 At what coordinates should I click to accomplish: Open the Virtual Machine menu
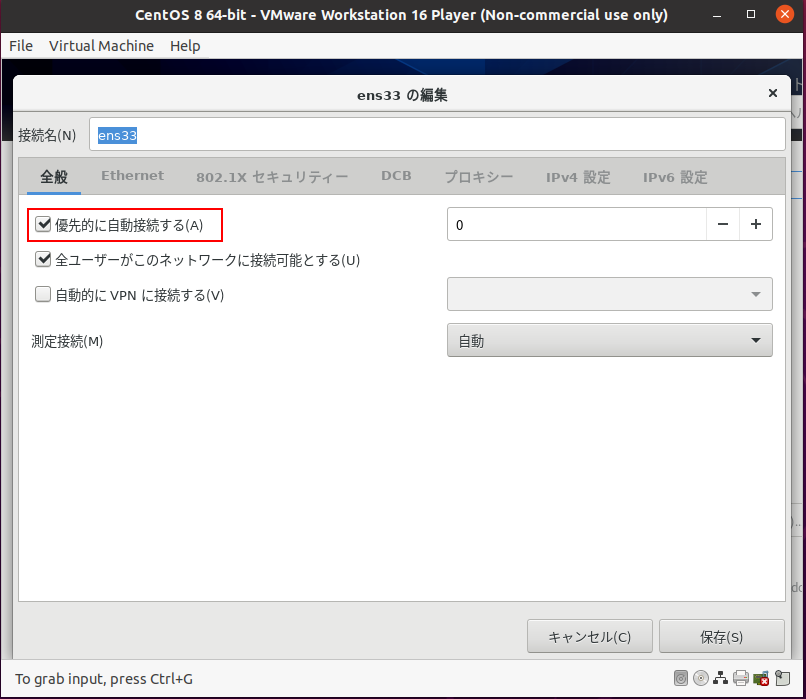pos(101,46)
